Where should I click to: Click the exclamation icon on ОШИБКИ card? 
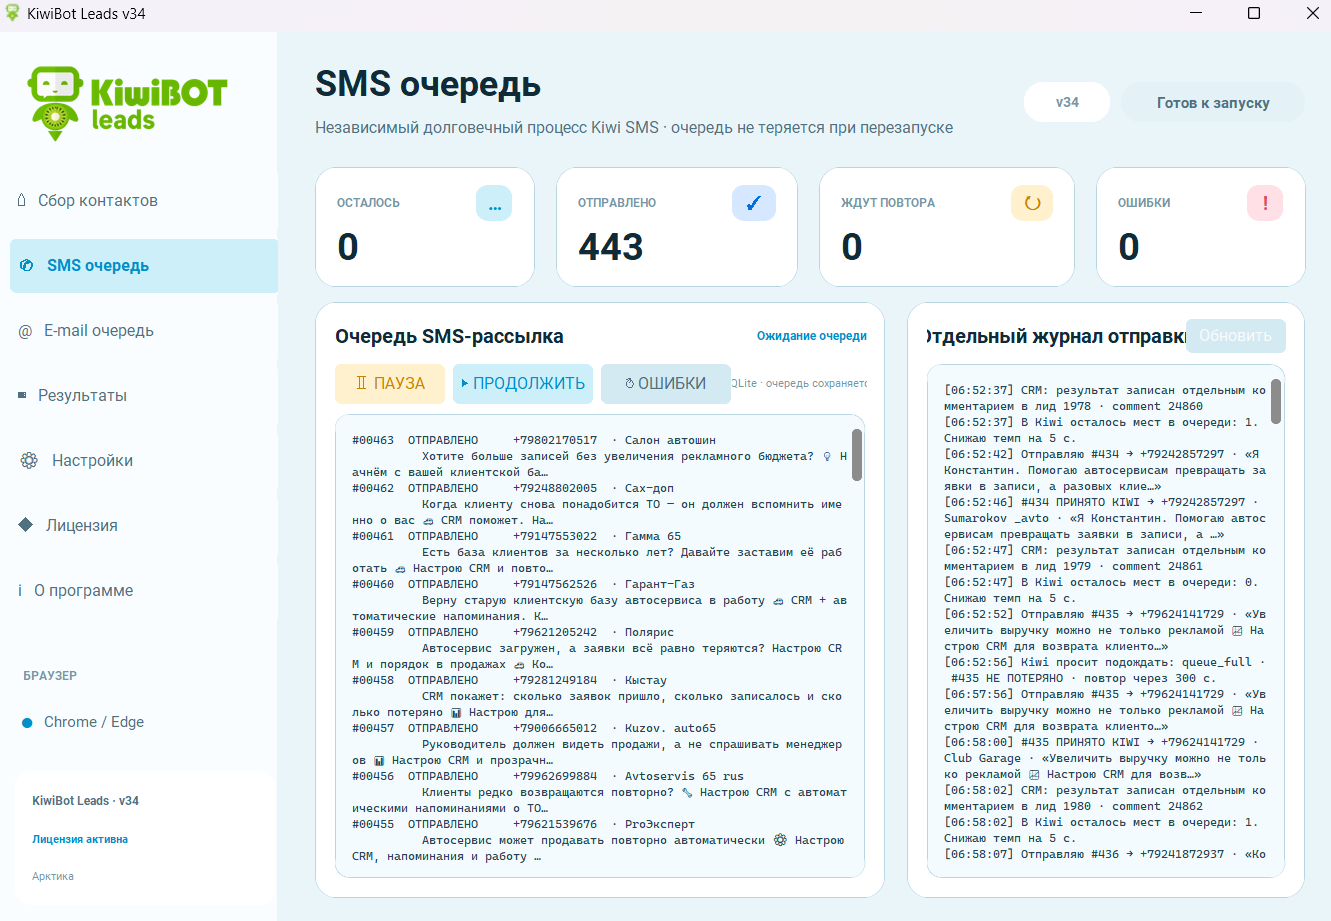point(1265,203)
